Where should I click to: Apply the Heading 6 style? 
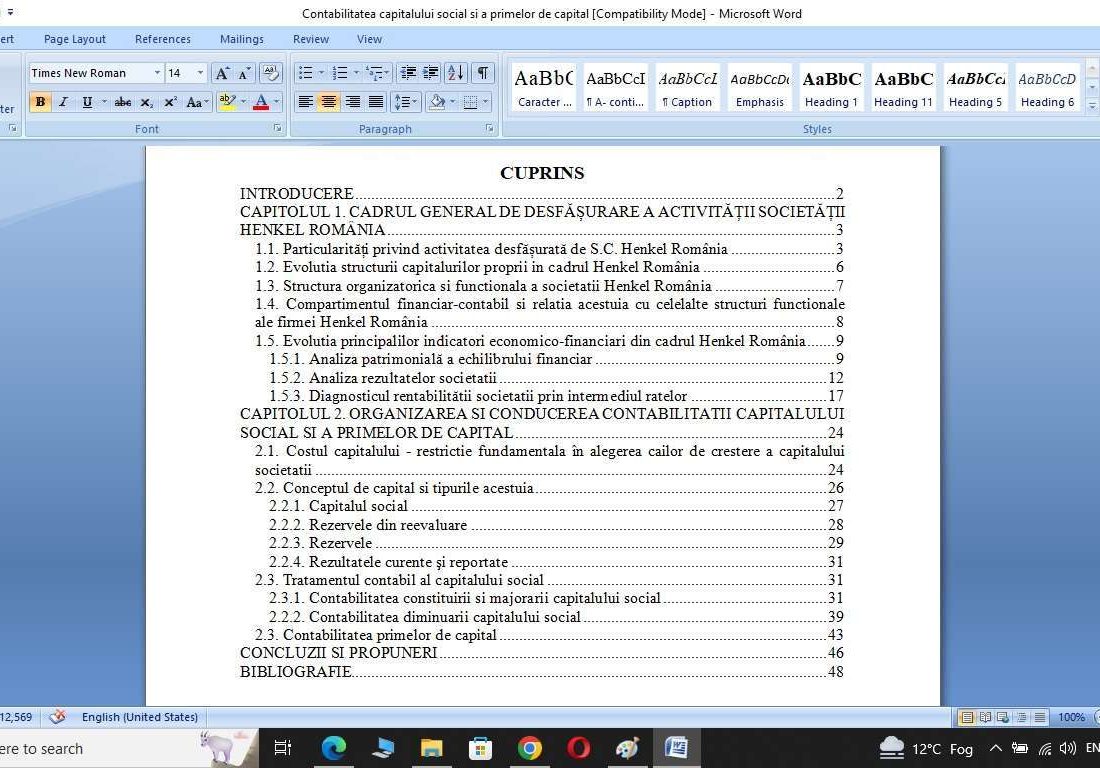[x=1047, y=88]
